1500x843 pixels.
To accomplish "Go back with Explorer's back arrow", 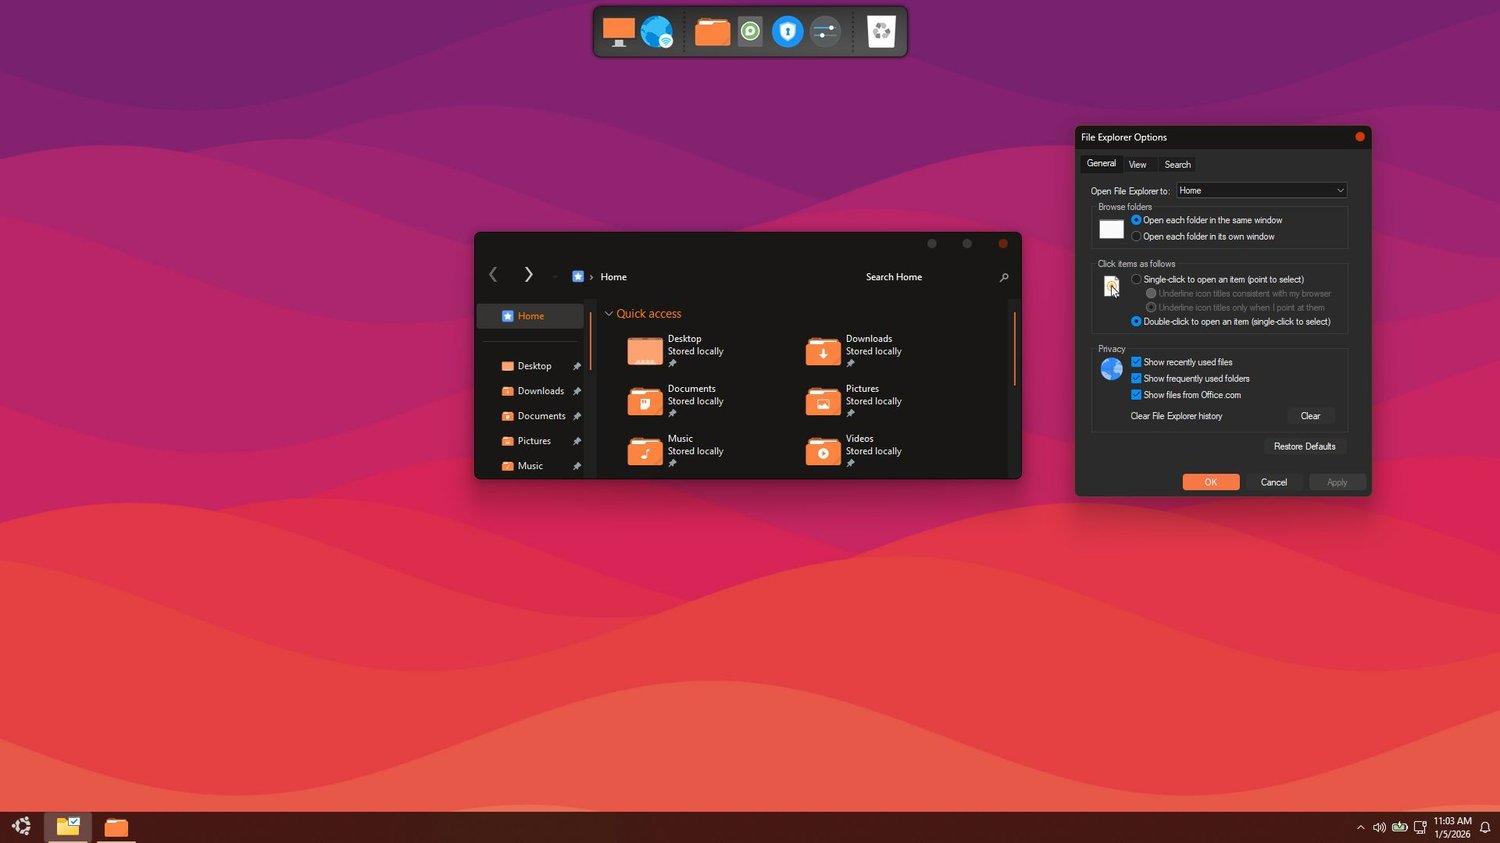I will click(x=493, y=275).
